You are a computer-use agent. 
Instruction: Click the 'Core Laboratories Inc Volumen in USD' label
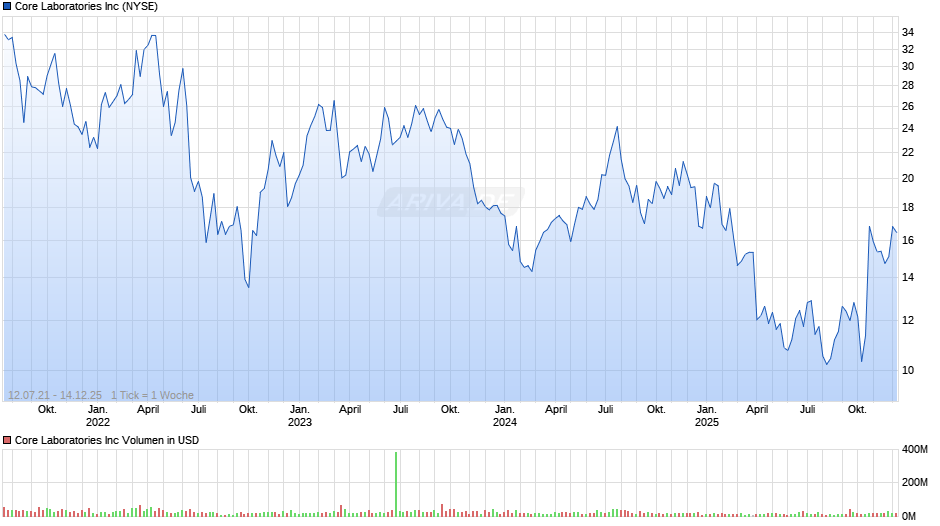pyautogui.click(x=107, y=440)
